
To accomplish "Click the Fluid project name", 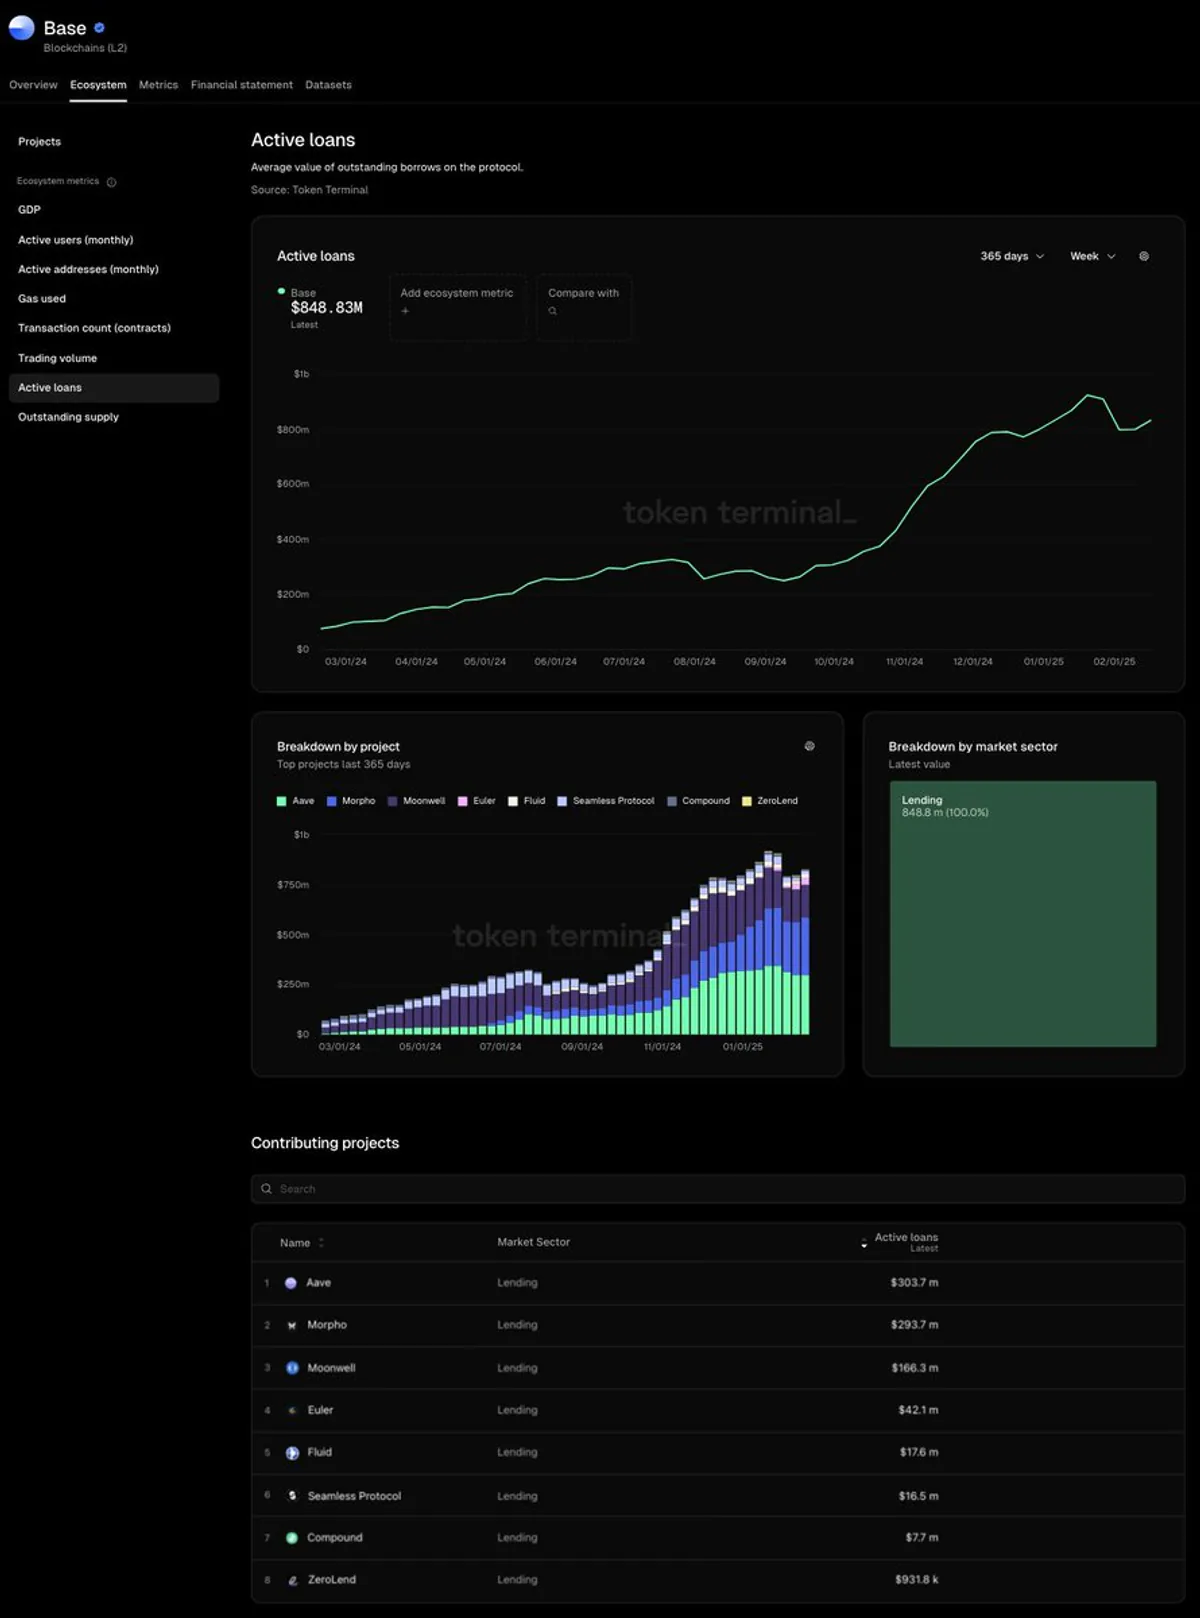I will 319,1453.
